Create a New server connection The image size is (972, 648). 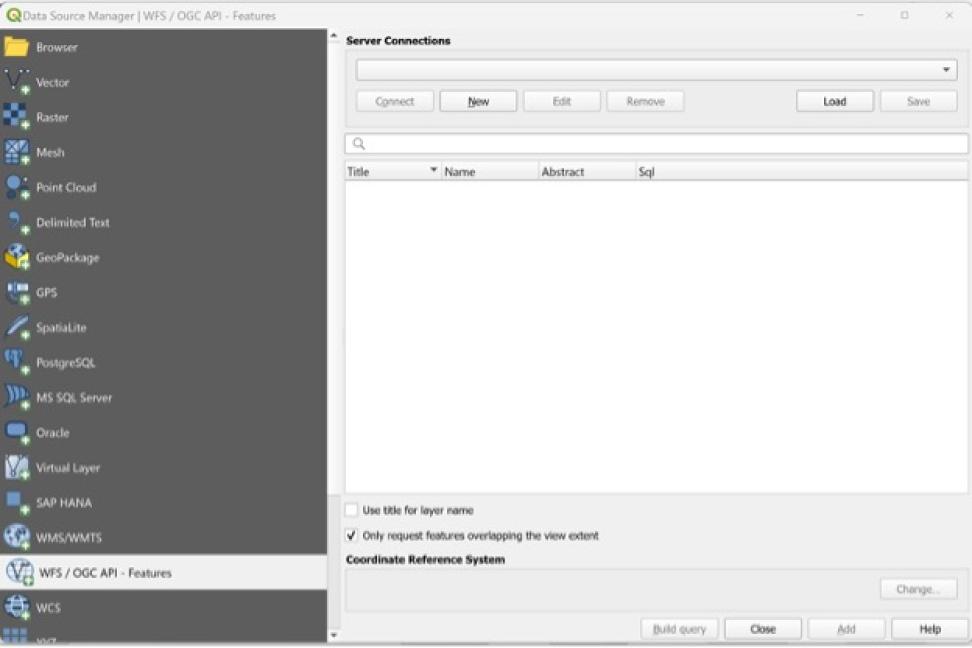coord(479,101)
